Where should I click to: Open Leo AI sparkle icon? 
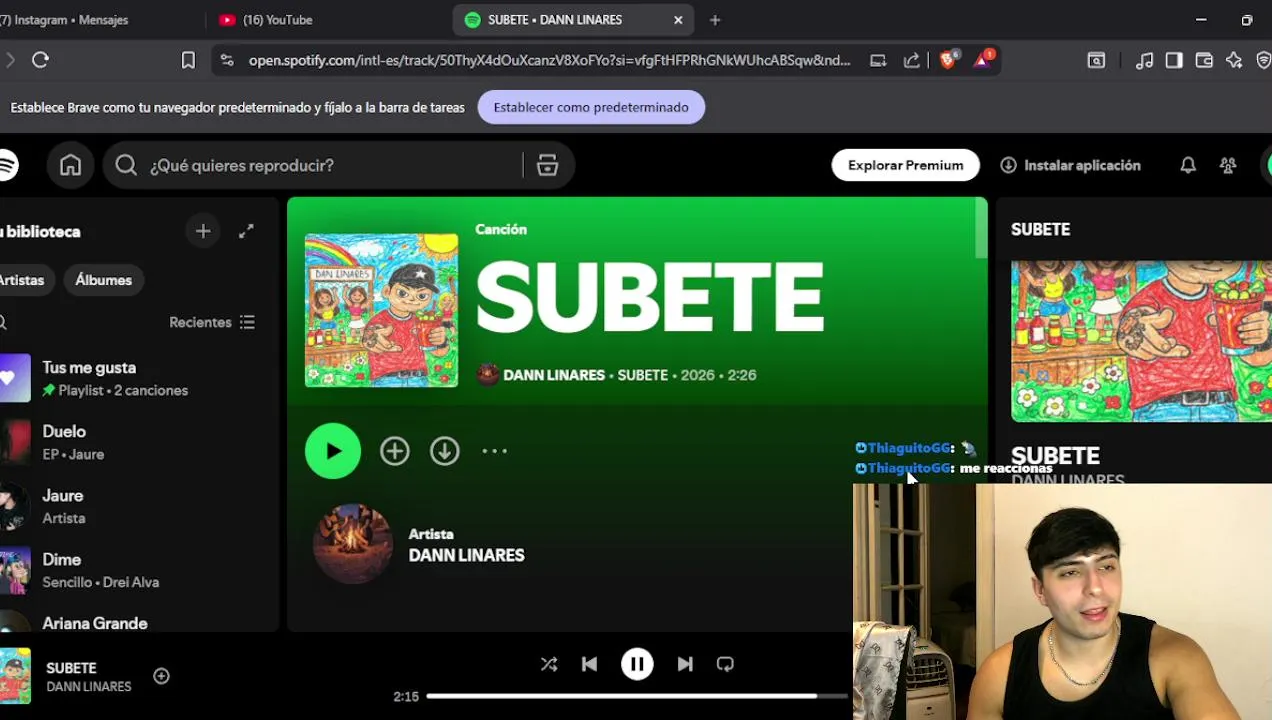tap(1234, 60)
